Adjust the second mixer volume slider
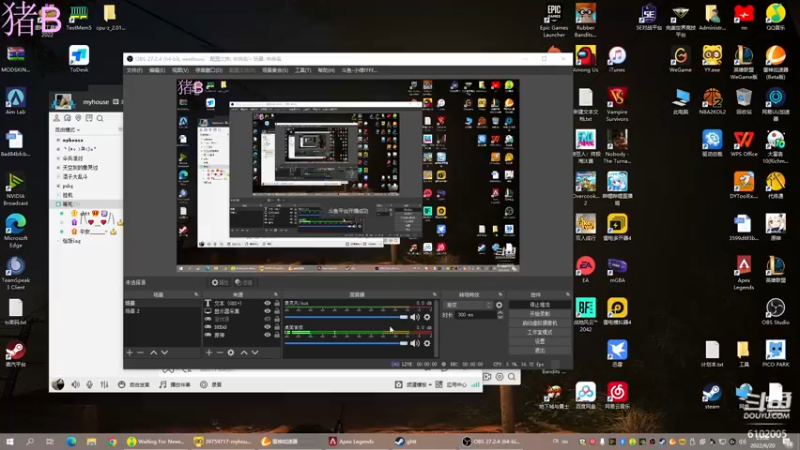The image size is (800, 450). pos(346,343)
